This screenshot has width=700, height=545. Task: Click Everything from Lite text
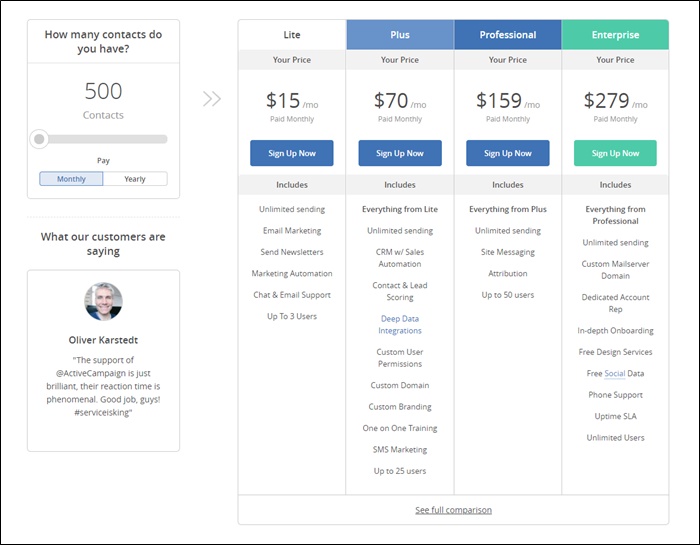400,209
